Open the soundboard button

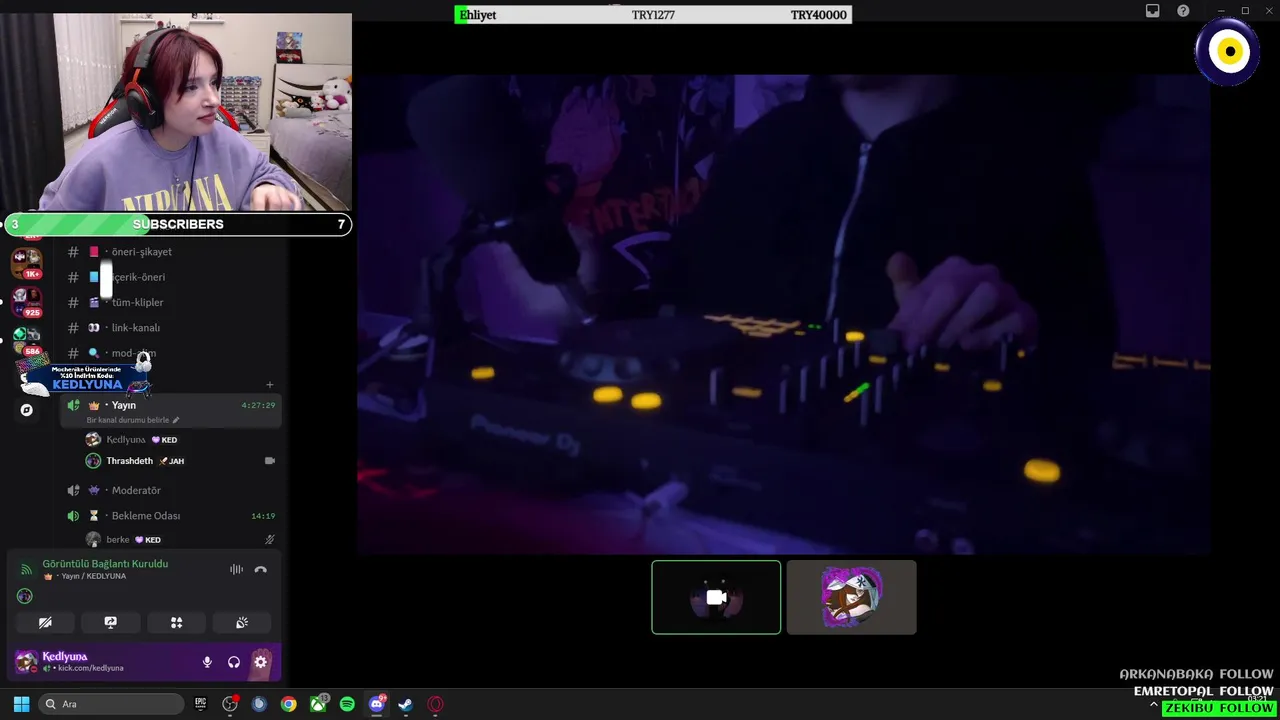pos(242,622)
